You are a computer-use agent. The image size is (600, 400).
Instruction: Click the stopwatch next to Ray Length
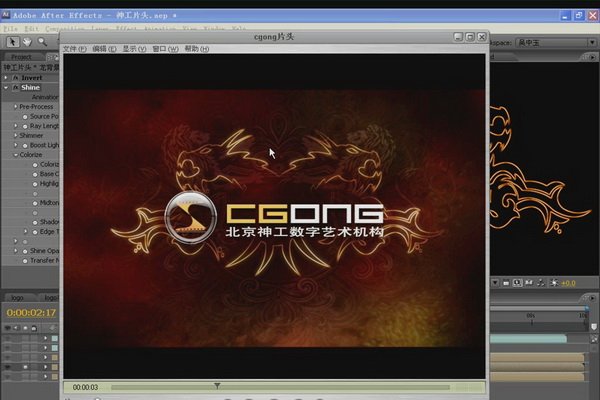point(26,126)
